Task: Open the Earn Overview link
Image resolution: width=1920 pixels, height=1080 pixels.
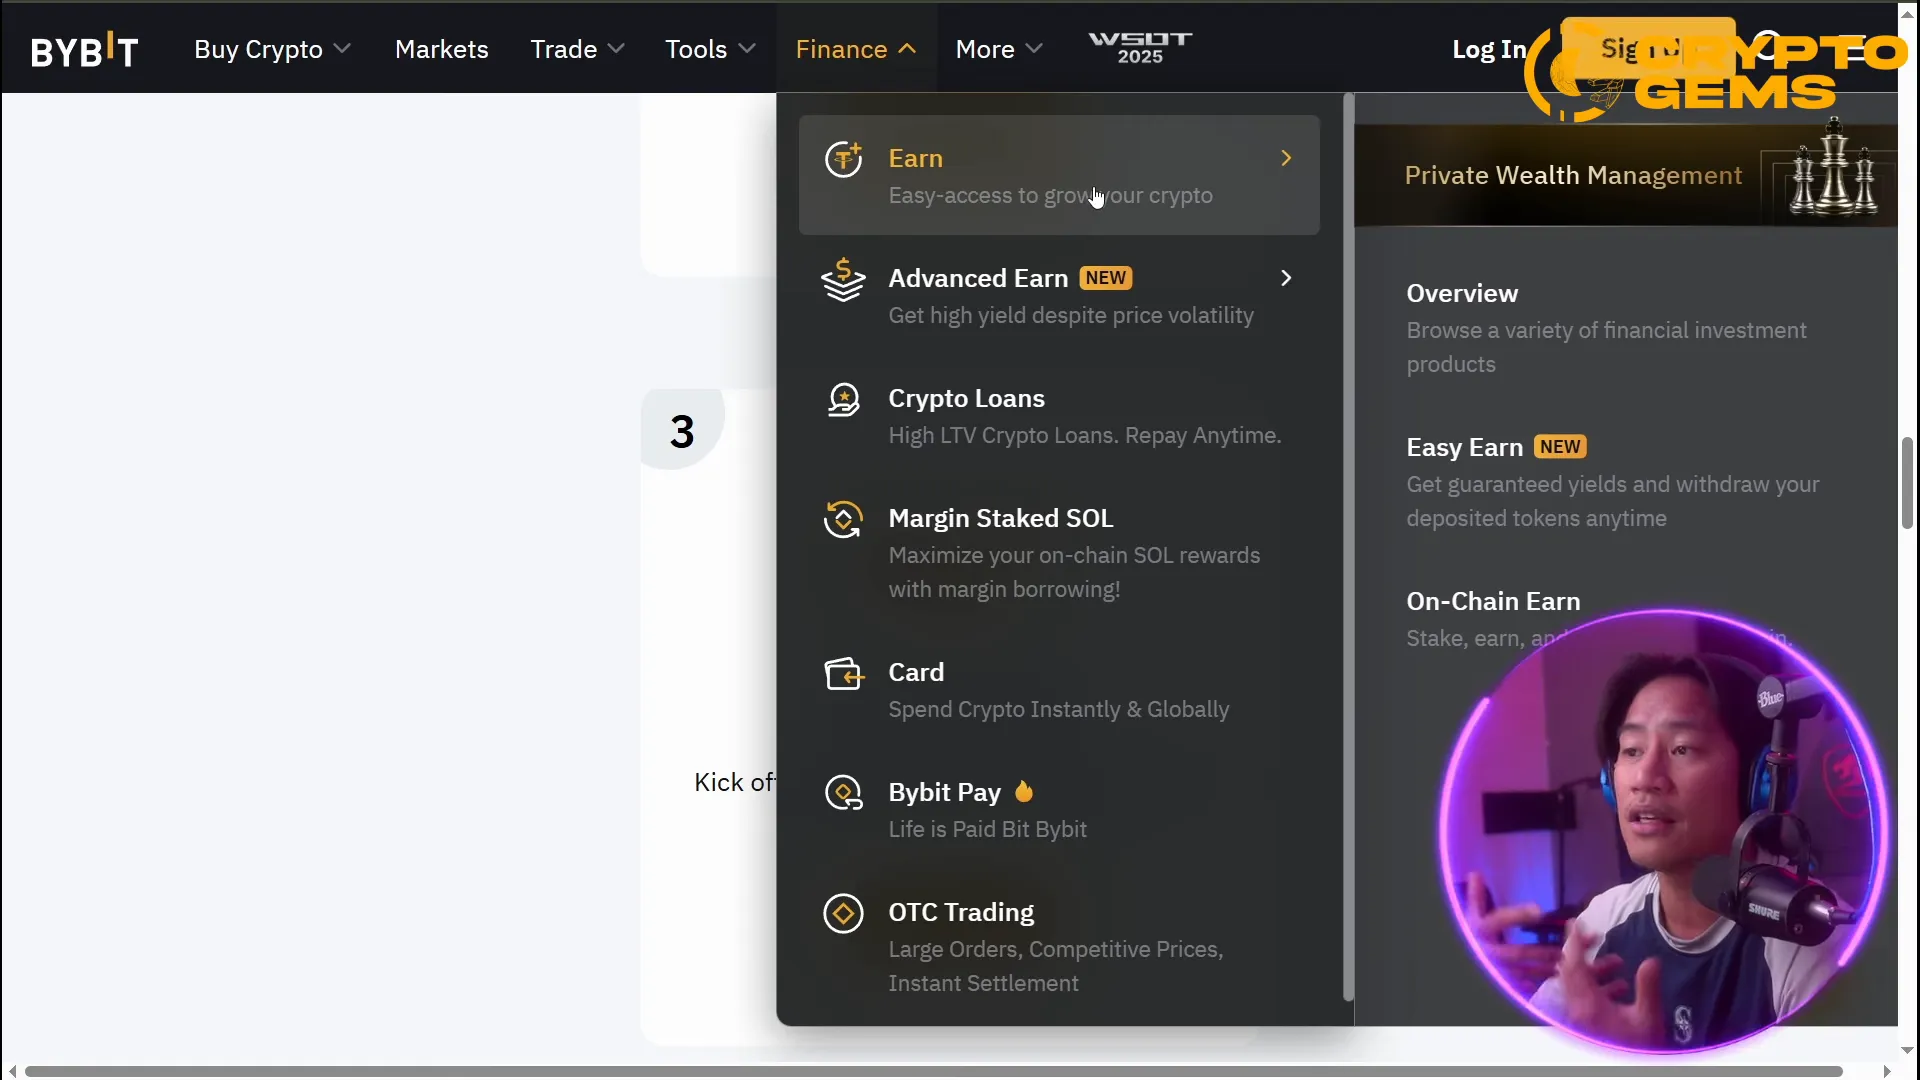Action: click(1461, 293)
